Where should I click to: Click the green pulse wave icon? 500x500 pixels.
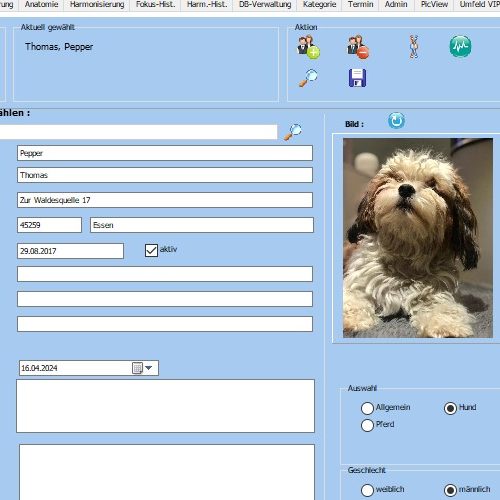(x=460, y=46)
